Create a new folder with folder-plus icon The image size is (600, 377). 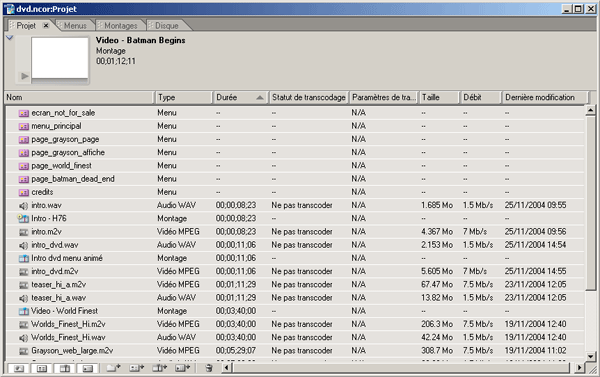(114, 368)
